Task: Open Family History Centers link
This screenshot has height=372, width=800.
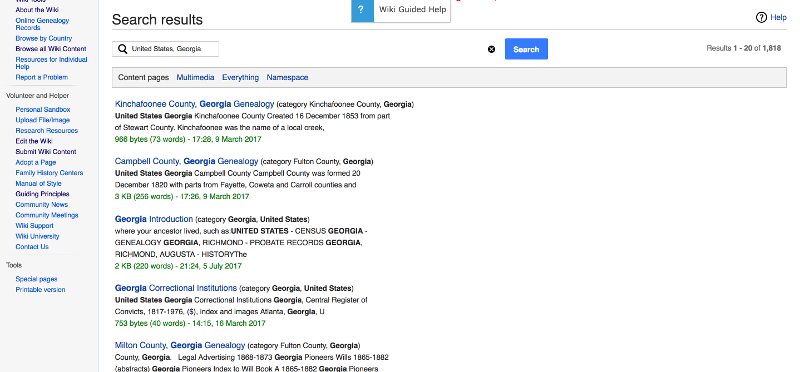Action: pyautogui.click(x=49, y=173)
